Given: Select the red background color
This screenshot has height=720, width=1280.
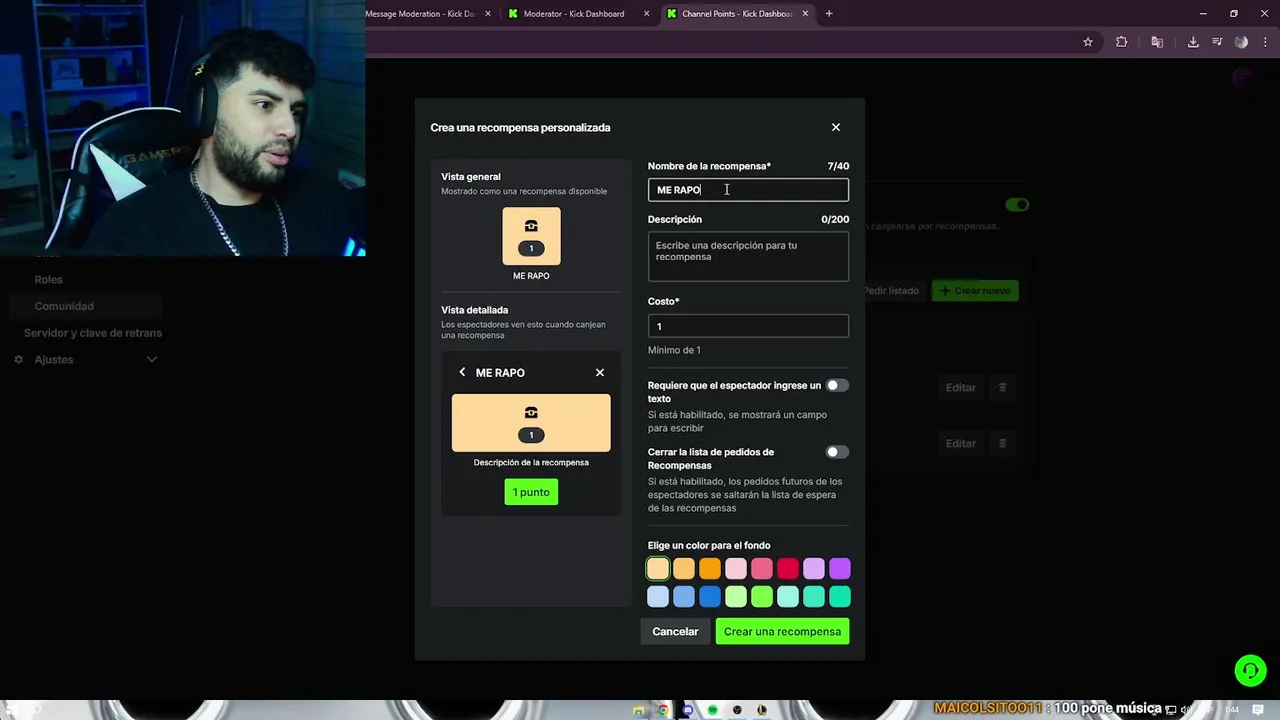Looking at the screenshot, I should (x=788, y=569).
